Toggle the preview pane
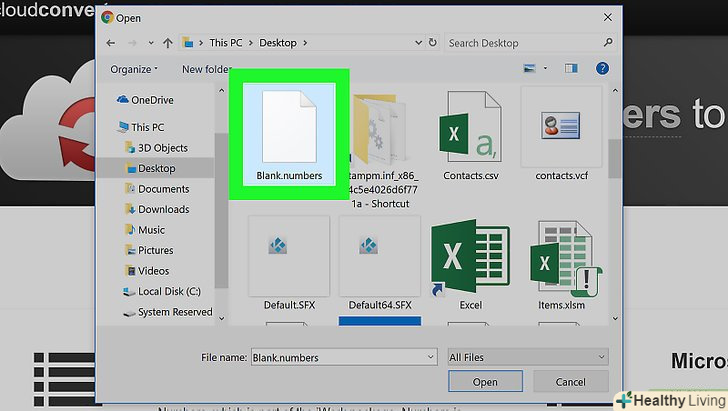Image resolution: width=728 pixels, height=411 pixels. coord(571,69)
